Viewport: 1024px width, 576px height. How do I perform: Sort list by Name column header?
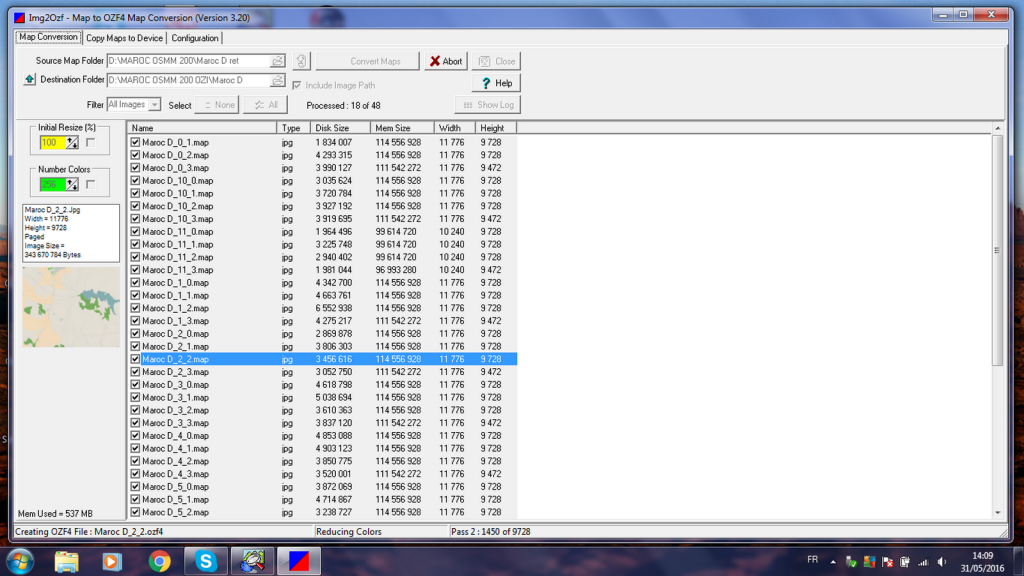pos(202,128)
